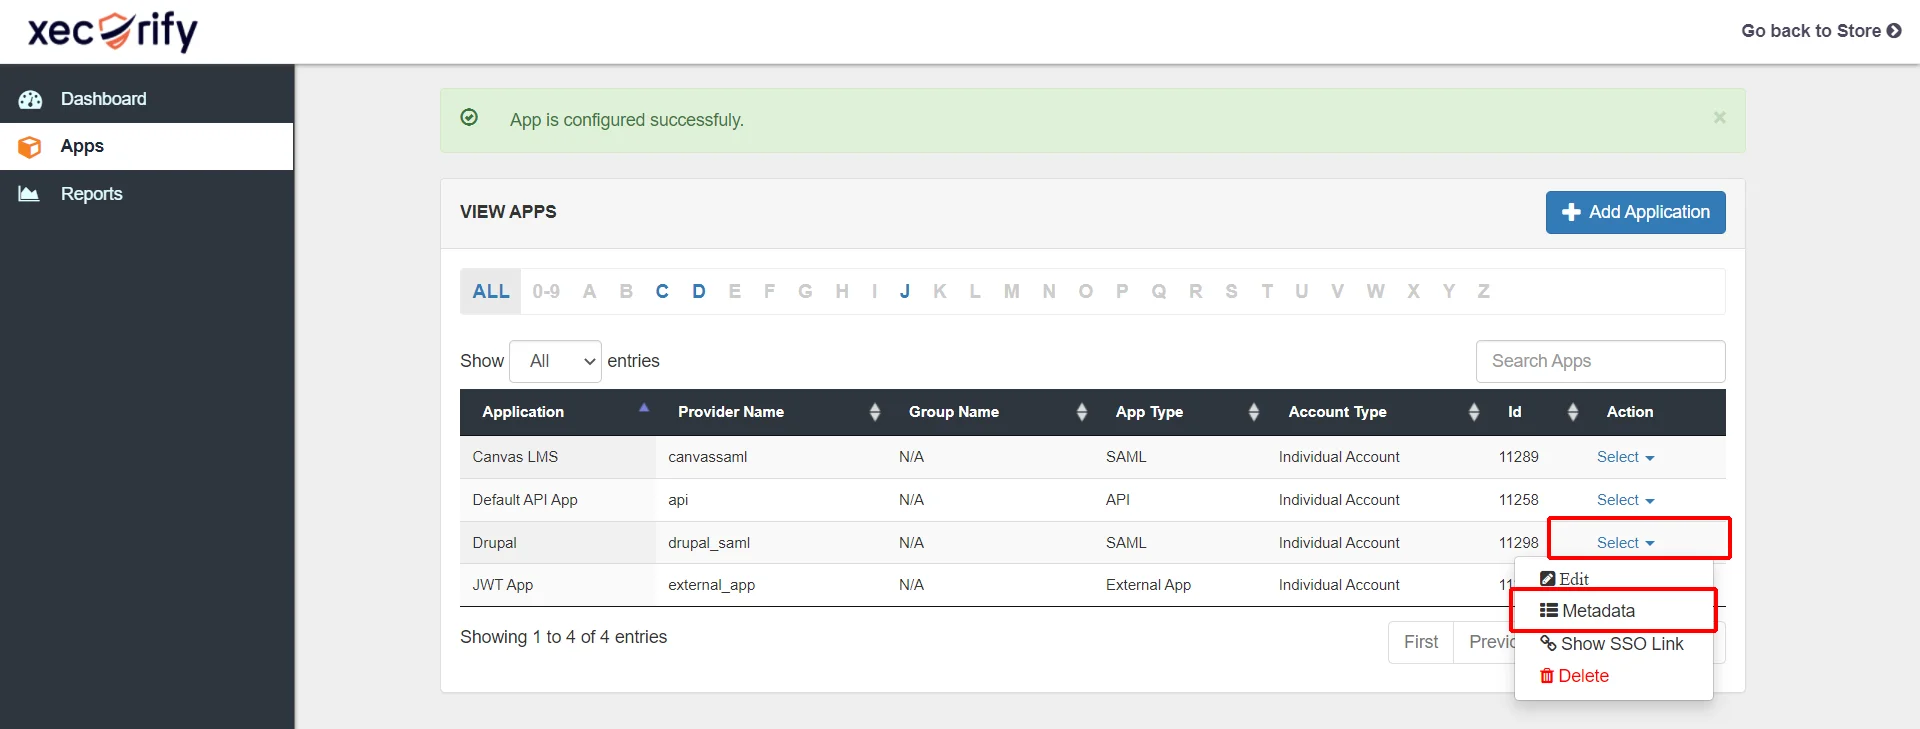This screenshot has width=1920, height=729.
Task: Click the API app type cell
Action: tap(1118, 500)
